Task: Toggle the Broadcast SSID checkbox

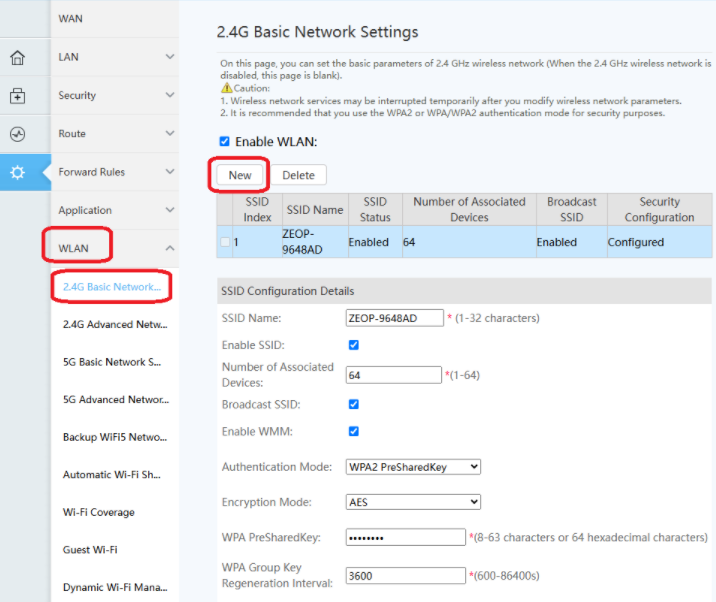Action: (353, 404)
